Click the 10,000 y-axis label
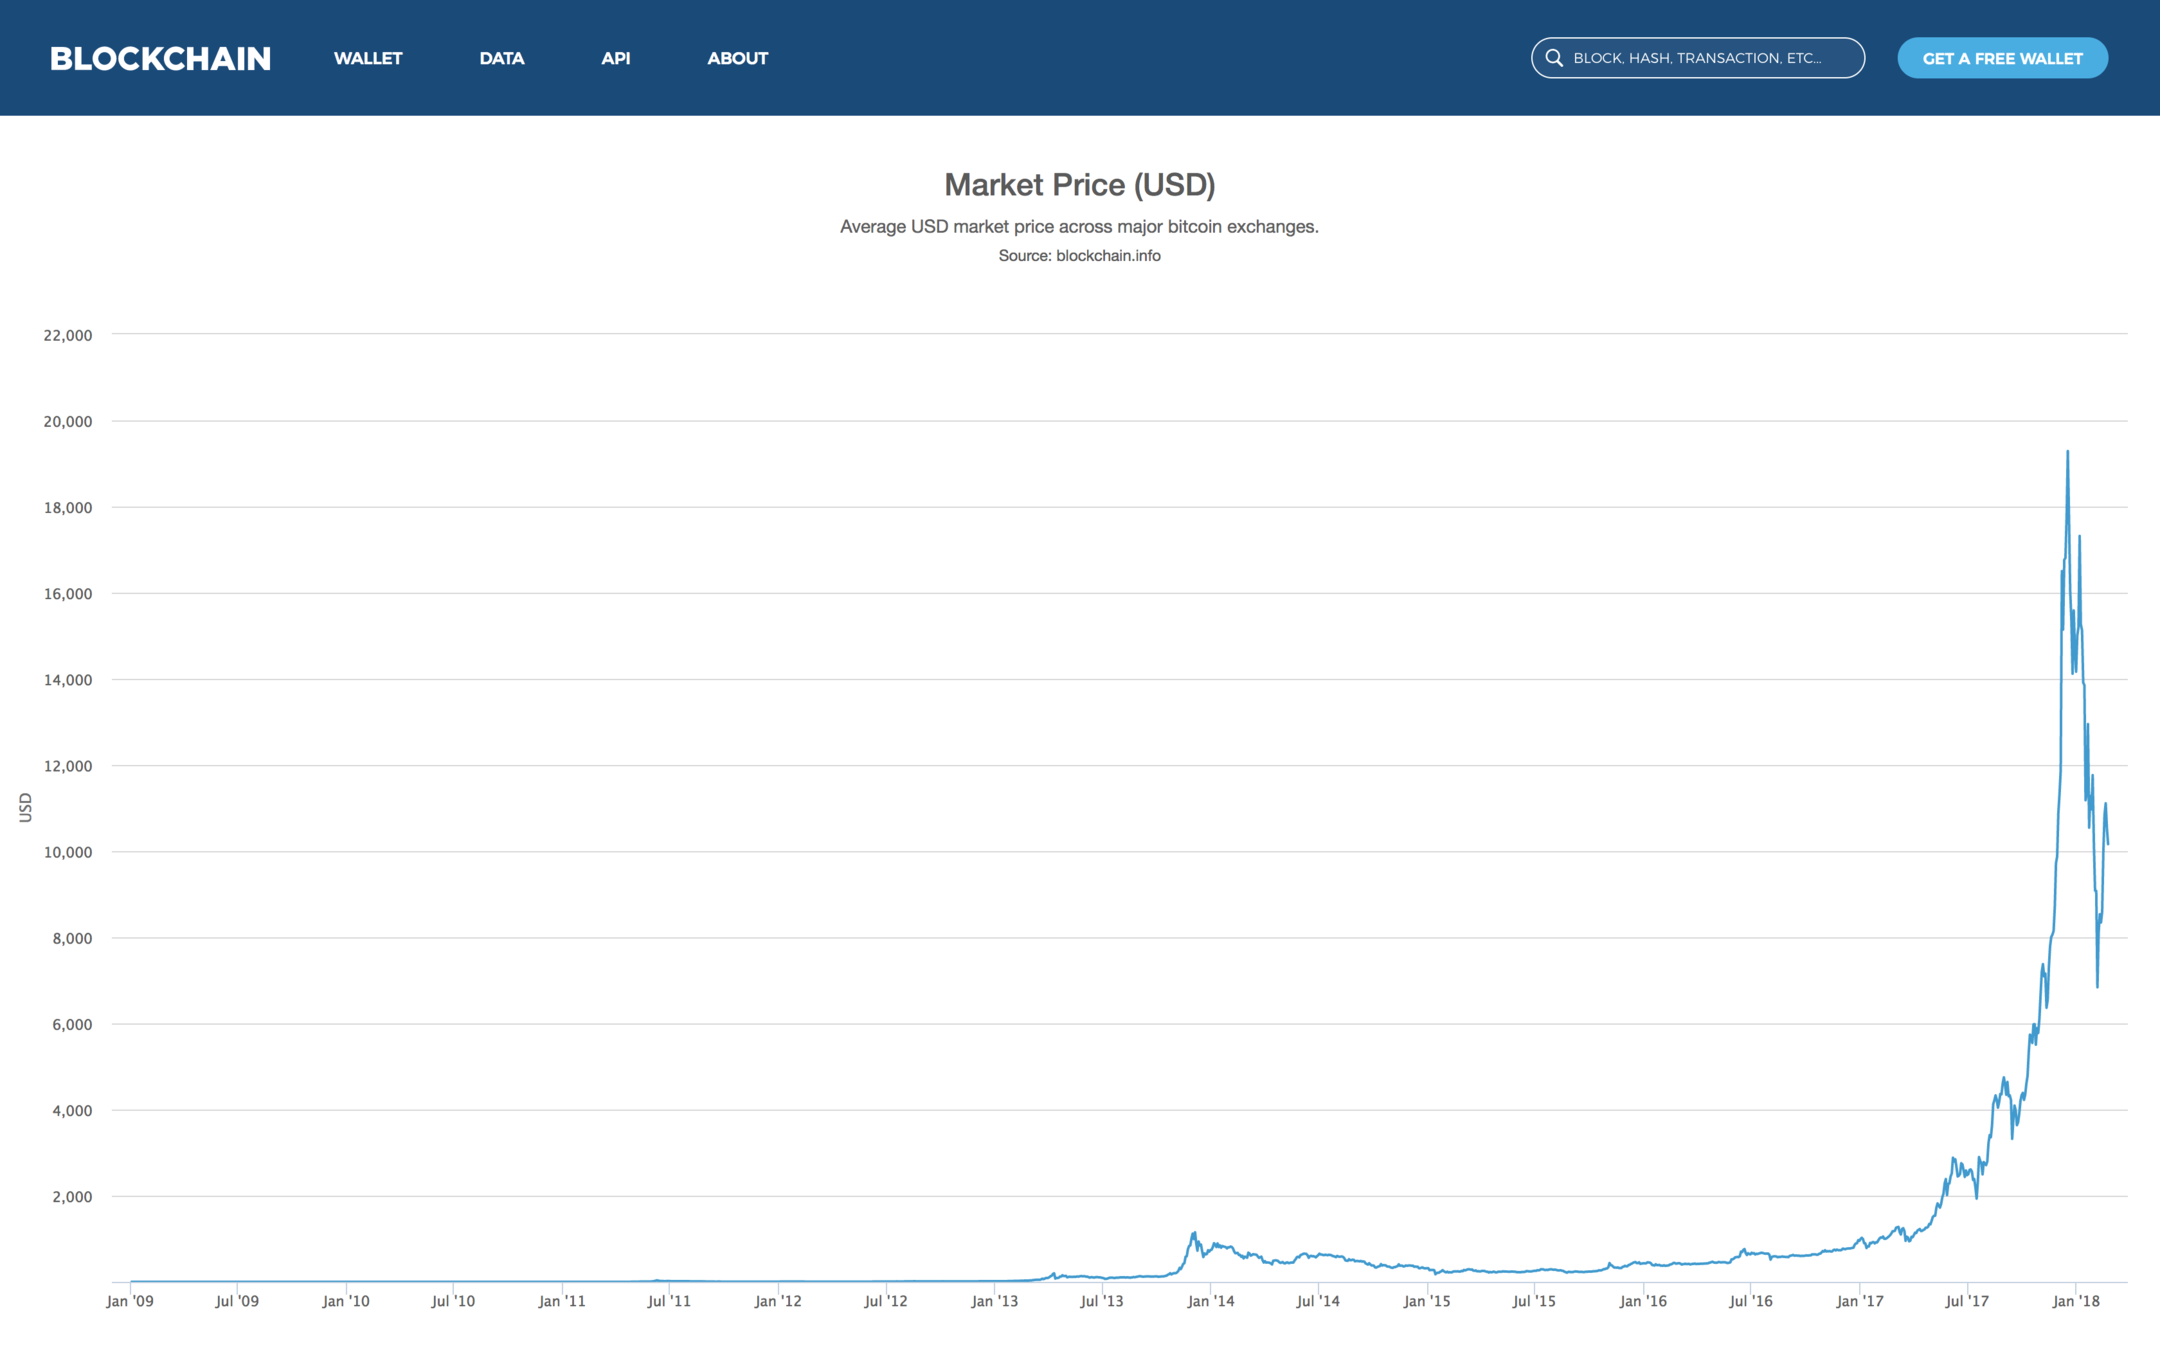This screenshot has width=2160, height=1350. pyautogui.click(x=68, y=853)
